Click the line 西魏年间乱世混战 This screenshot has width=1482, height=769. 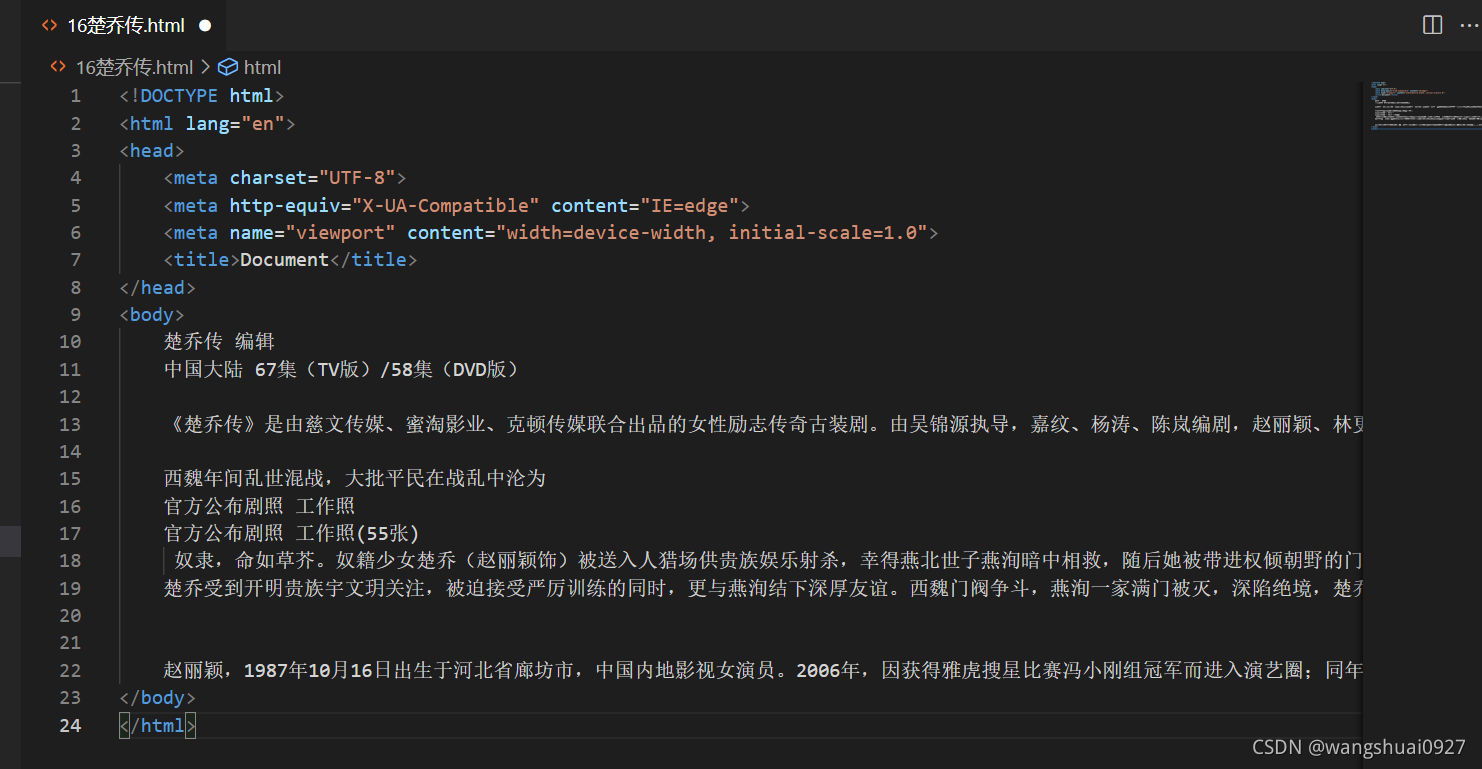point(355,479)
